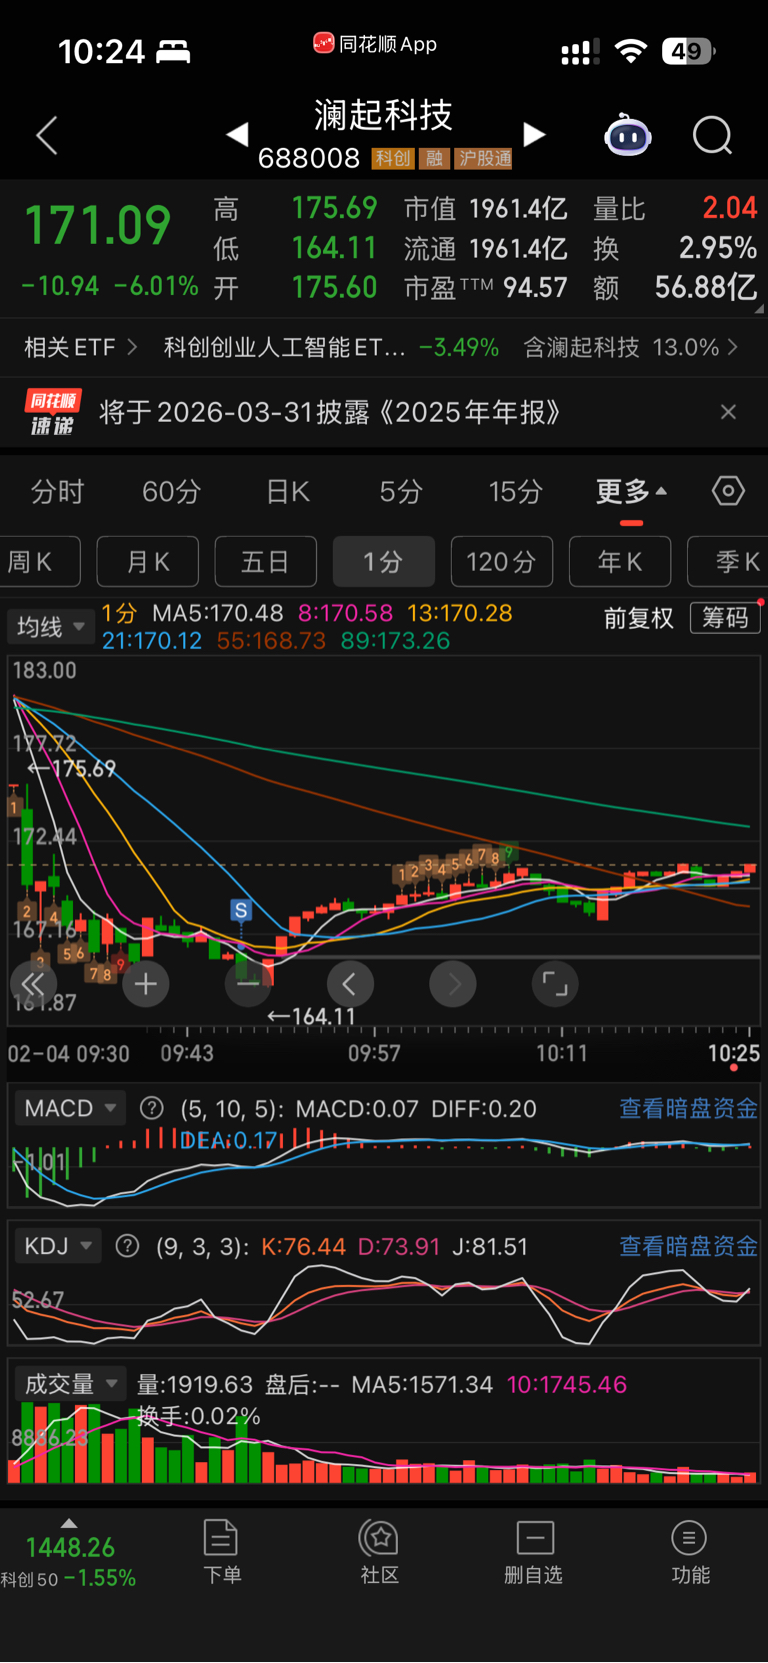Open the search magnifier

[x=713, y=135]
